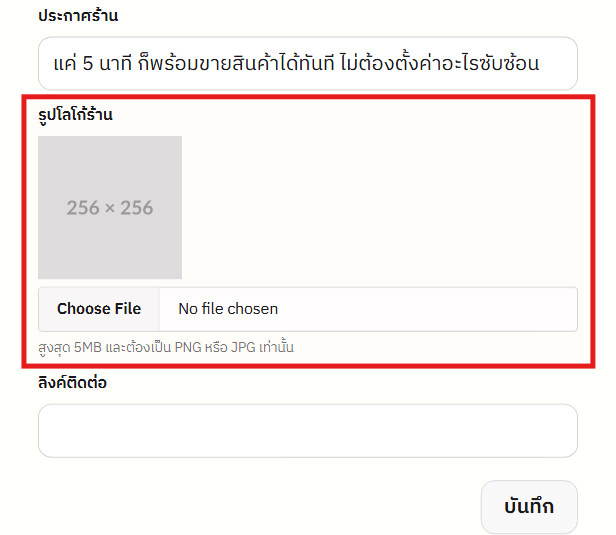Screen dimensions: 616x535
Task: Click the "256 × 256" placeholder text
Action: click(110, 208)
